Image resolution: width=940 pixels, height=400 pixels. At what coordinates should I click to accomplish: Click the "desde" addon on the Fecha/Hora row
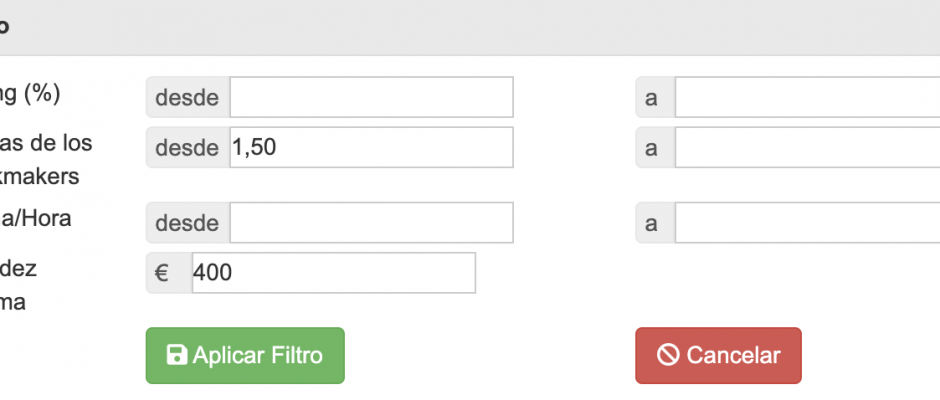point(187,223)
